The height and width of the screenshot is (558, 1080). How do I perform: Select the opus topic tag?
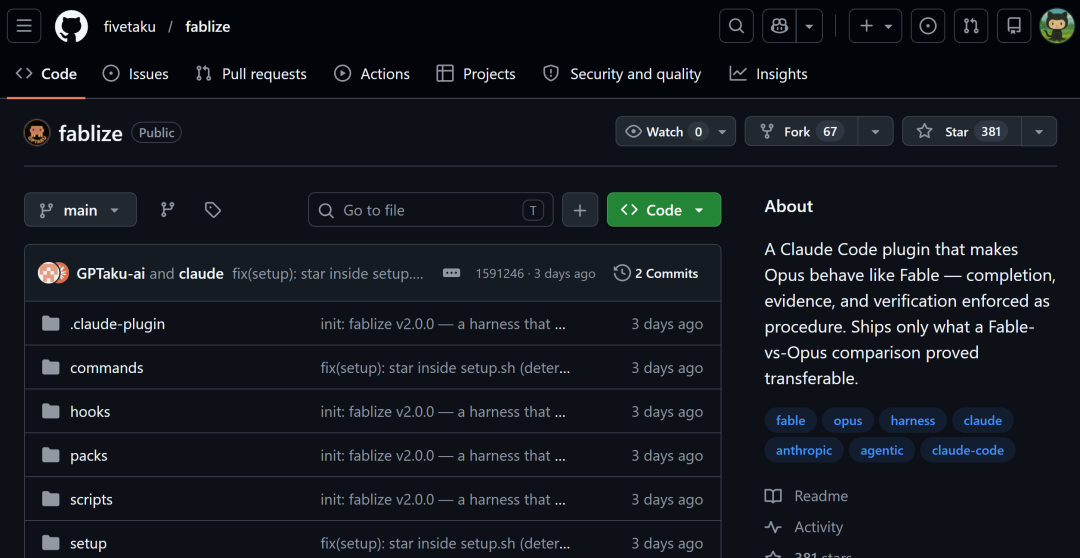(x=848, y=420)
